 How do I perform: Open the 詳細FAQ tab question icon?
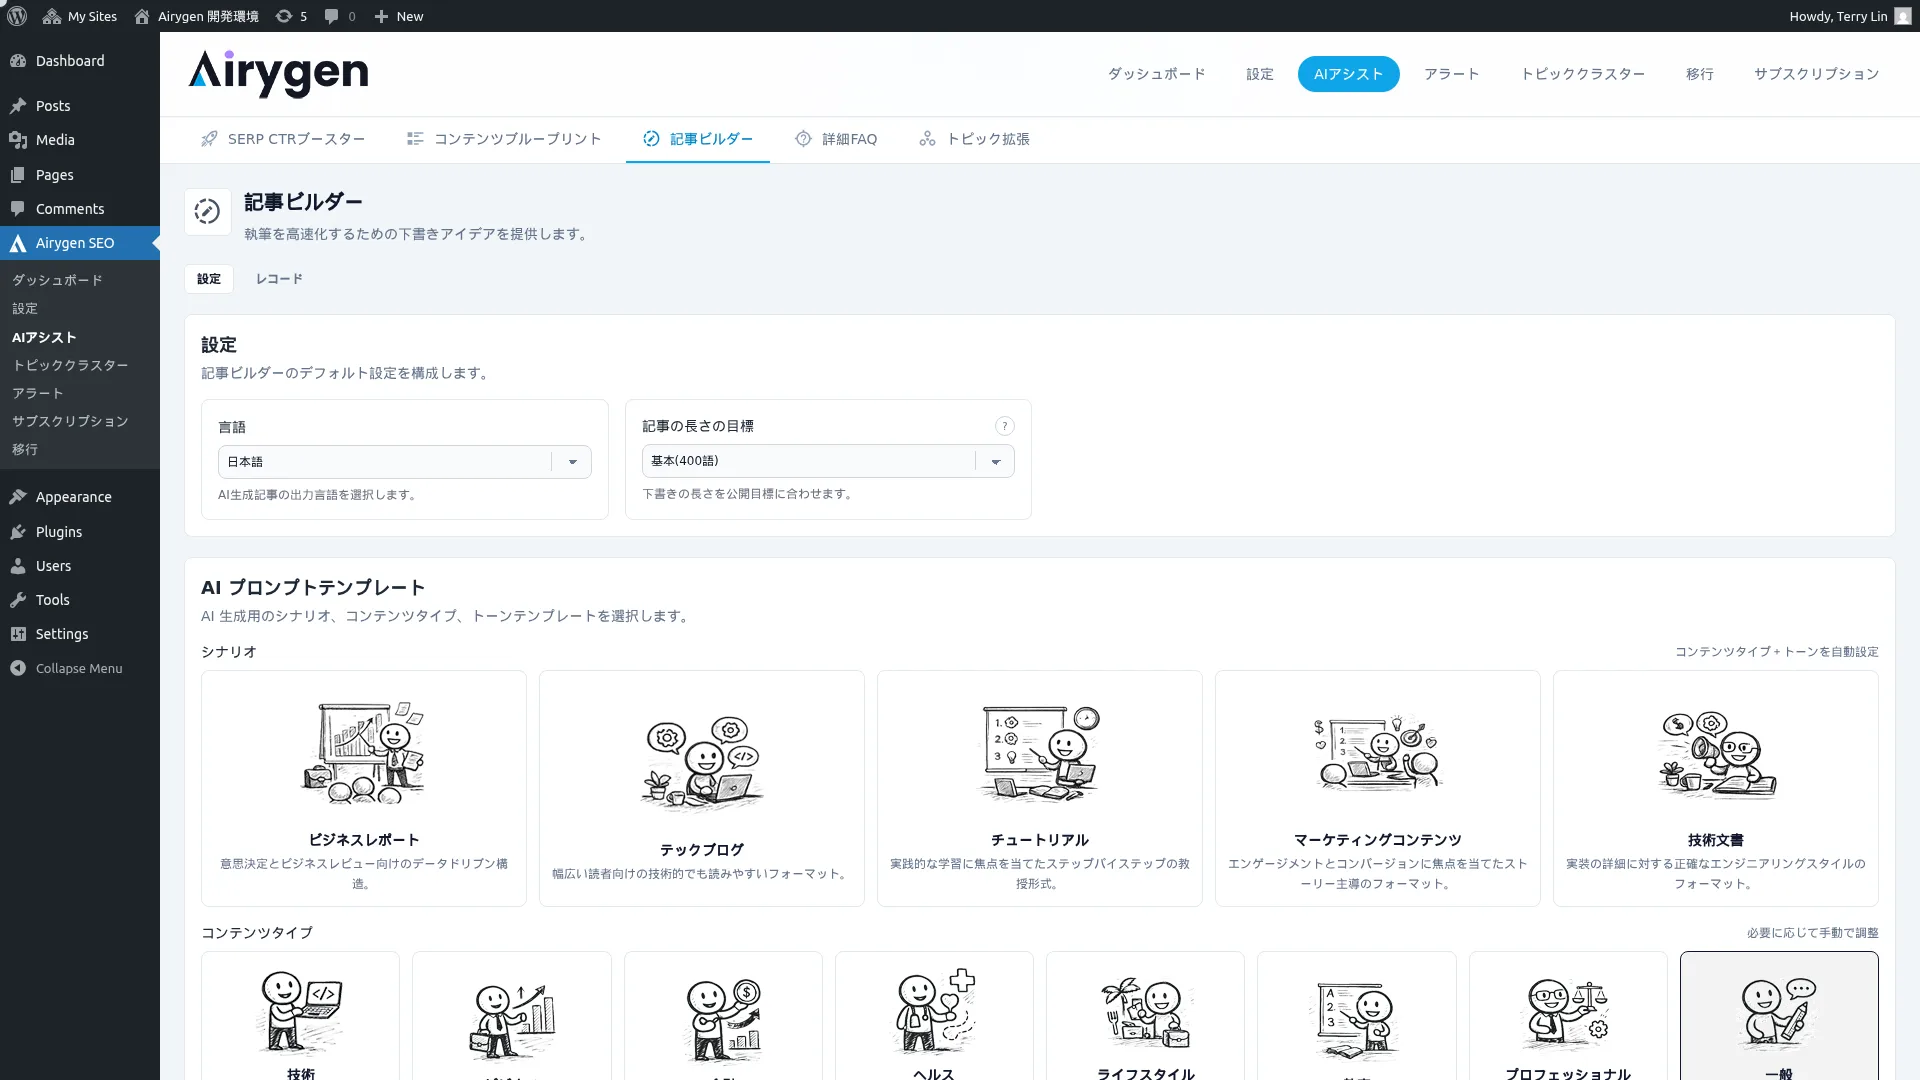click(x=803, y=139)
